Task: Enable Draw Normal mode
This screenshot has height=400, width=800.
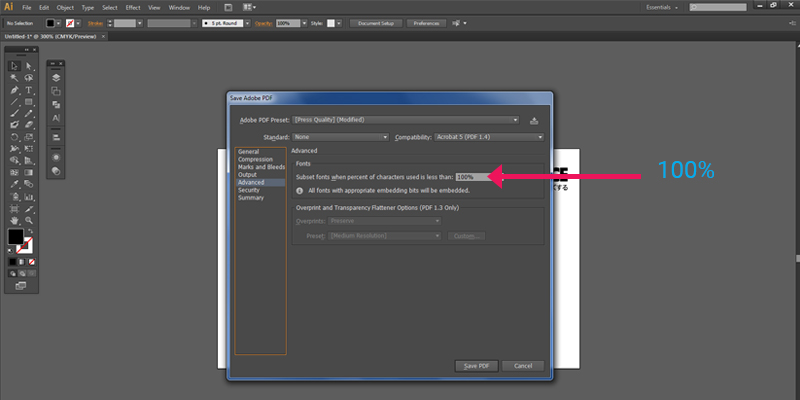Action: (x=12, y=273)
